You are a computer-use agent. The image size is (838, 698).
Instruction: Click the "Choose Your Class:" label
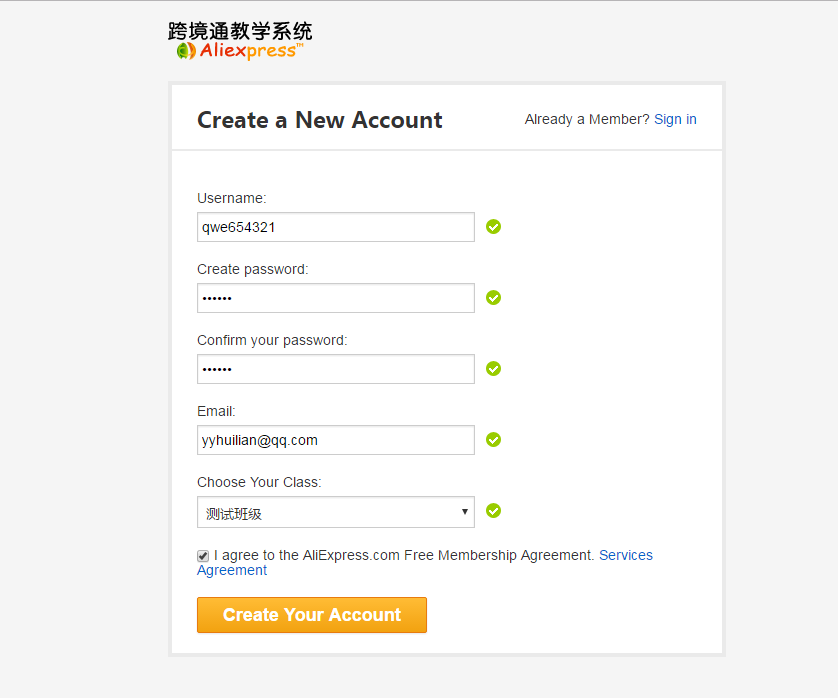pyautogui.click(x=259, y=482)
